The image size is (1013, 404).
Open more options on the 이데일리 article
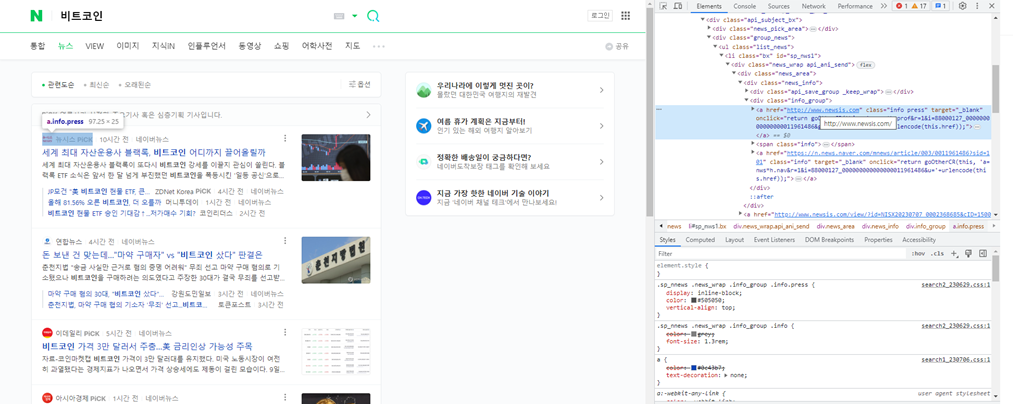[x=285, y=333]
